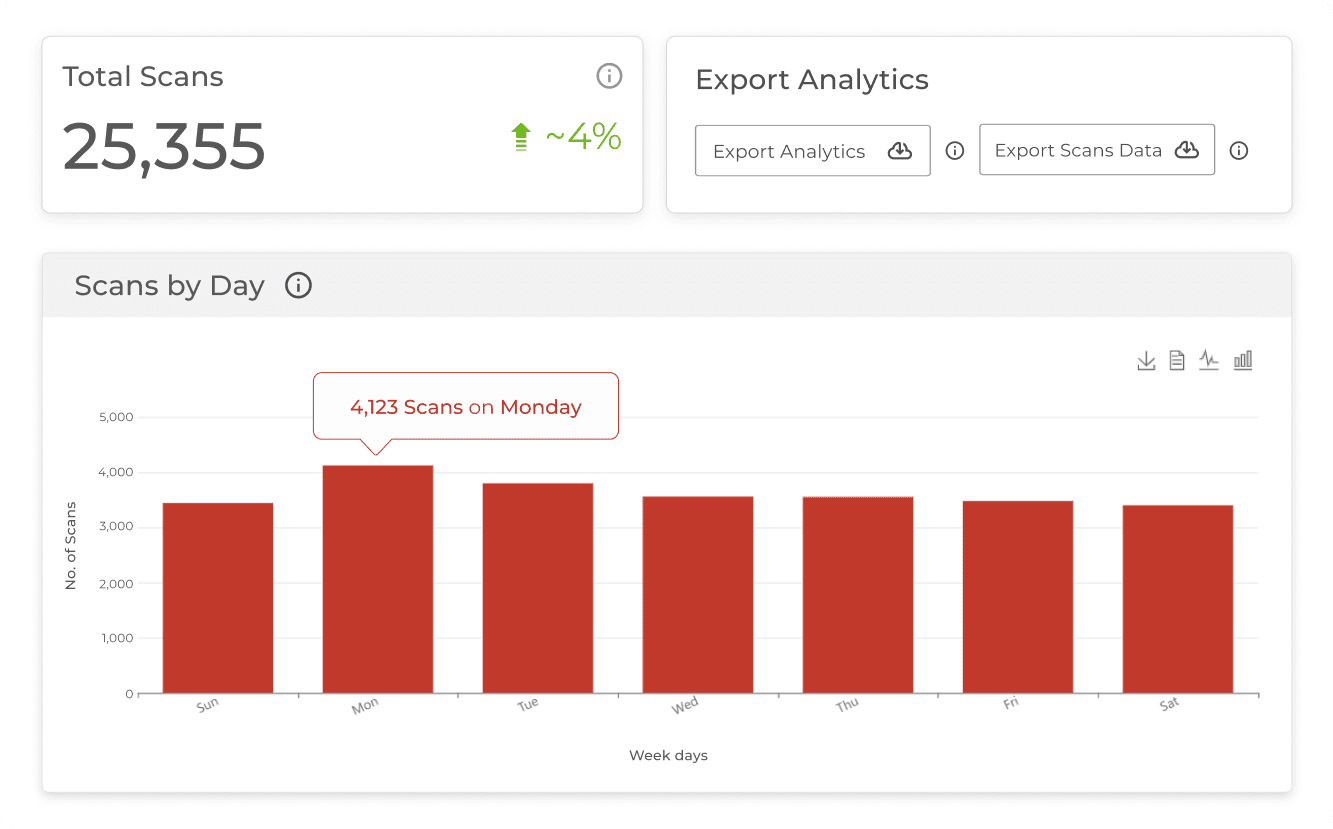Click the Tuesday bar in the chart
1333x829 pixels.
pos(538,588)
